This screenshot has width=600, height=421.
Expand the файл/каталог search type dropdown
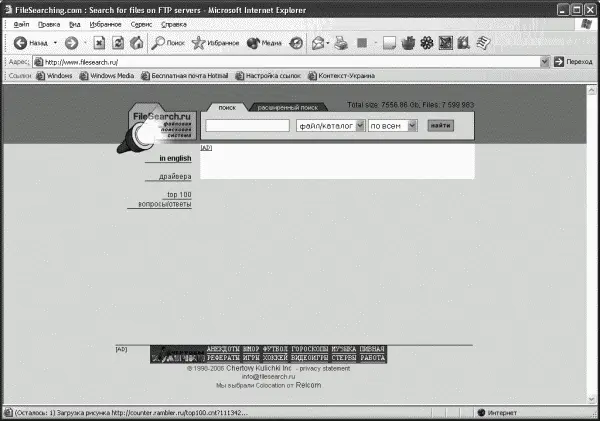coord(330,126)
